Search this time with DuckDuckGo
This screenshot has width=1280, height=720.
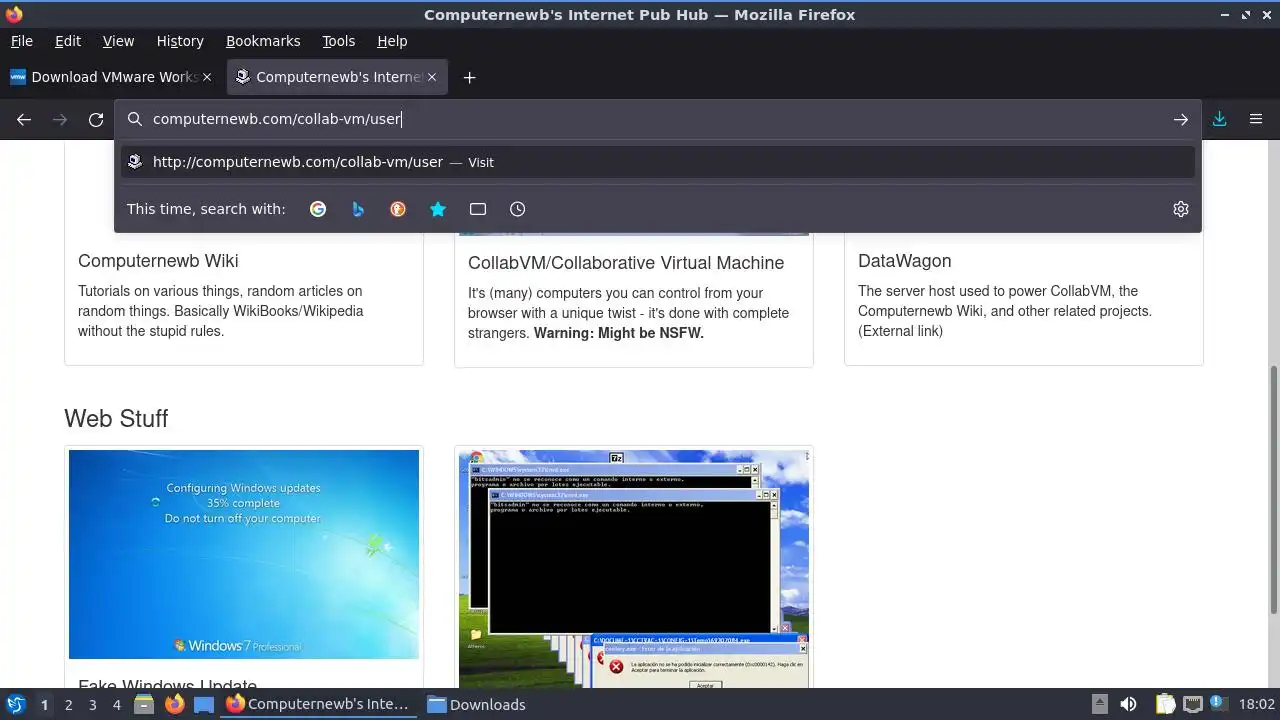tap(398, 209)
